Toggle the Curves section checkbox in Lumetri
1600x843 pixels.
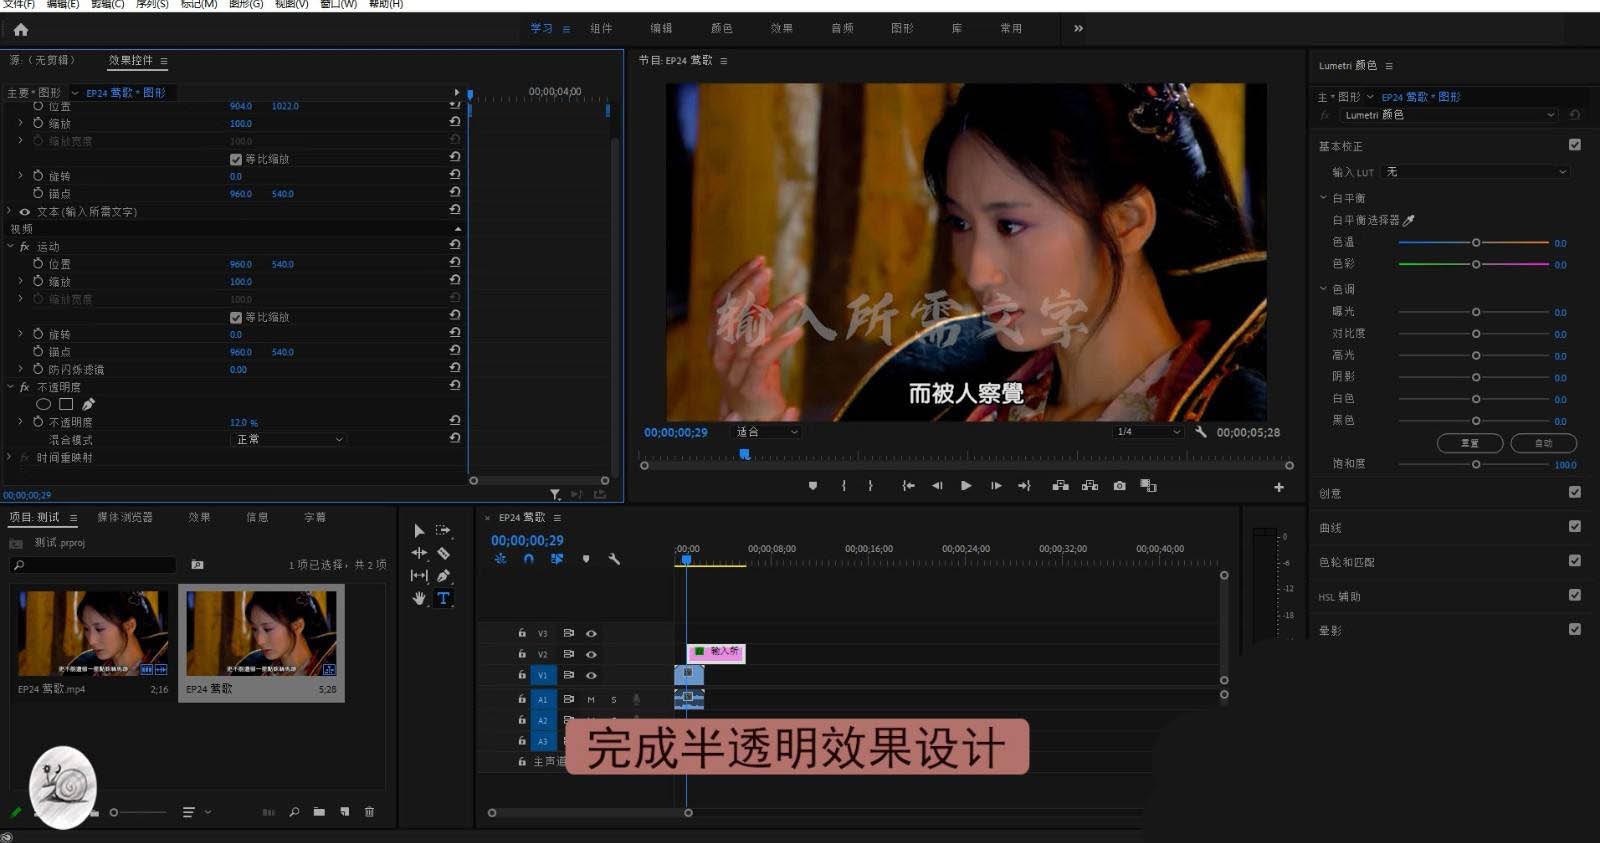(x=1575, y=526)
